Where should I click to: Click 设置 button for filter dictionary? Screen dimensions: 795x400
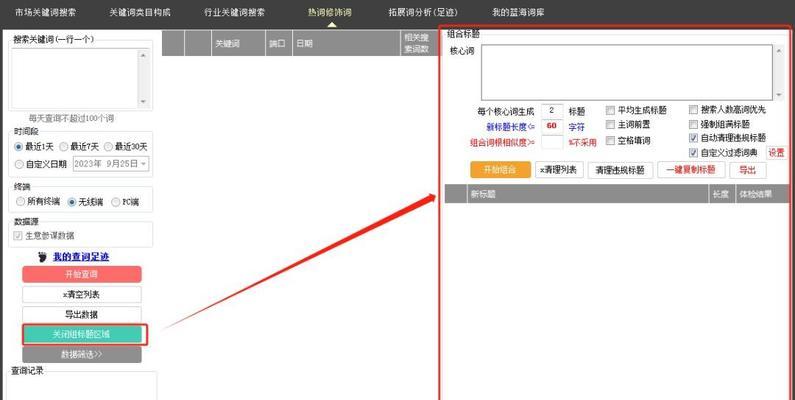pos(776,153)
